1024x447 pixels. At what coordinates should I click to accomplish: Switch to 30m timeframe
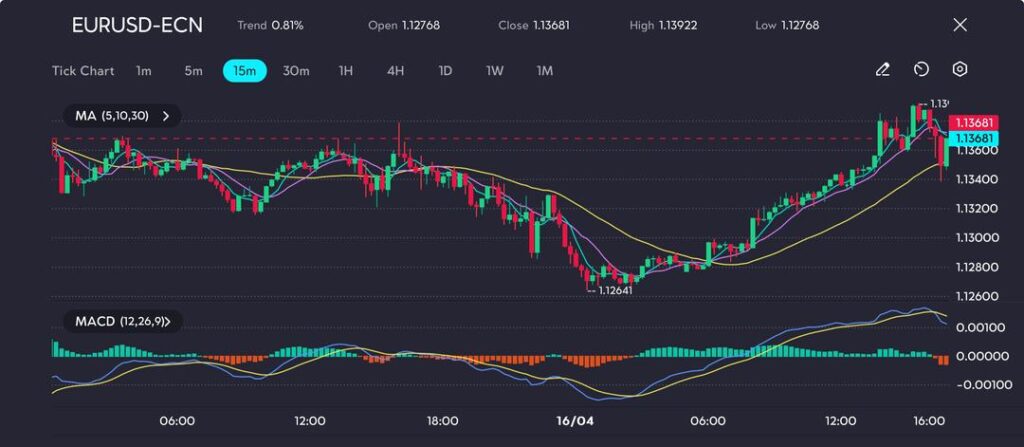pos(296,71)
